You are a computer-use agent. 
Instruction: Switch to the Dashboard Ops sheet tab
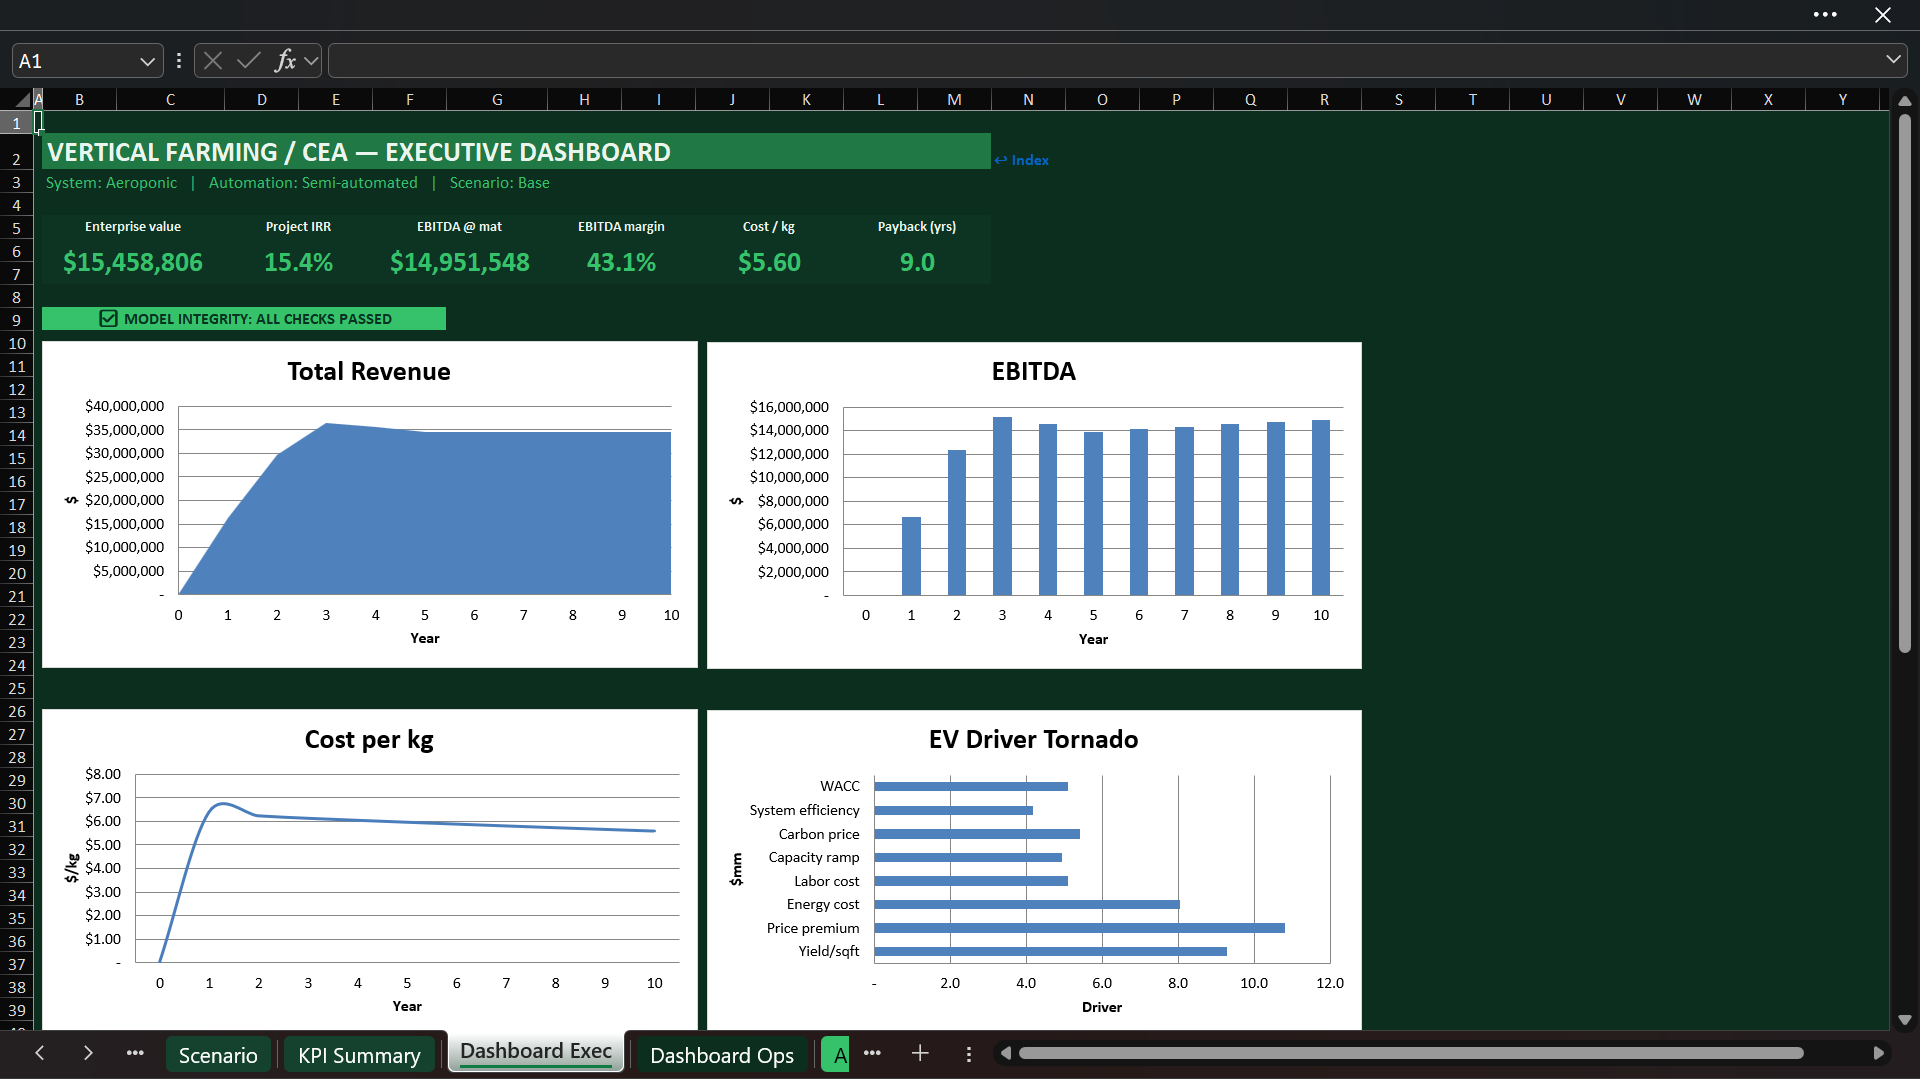point(721,1055)
